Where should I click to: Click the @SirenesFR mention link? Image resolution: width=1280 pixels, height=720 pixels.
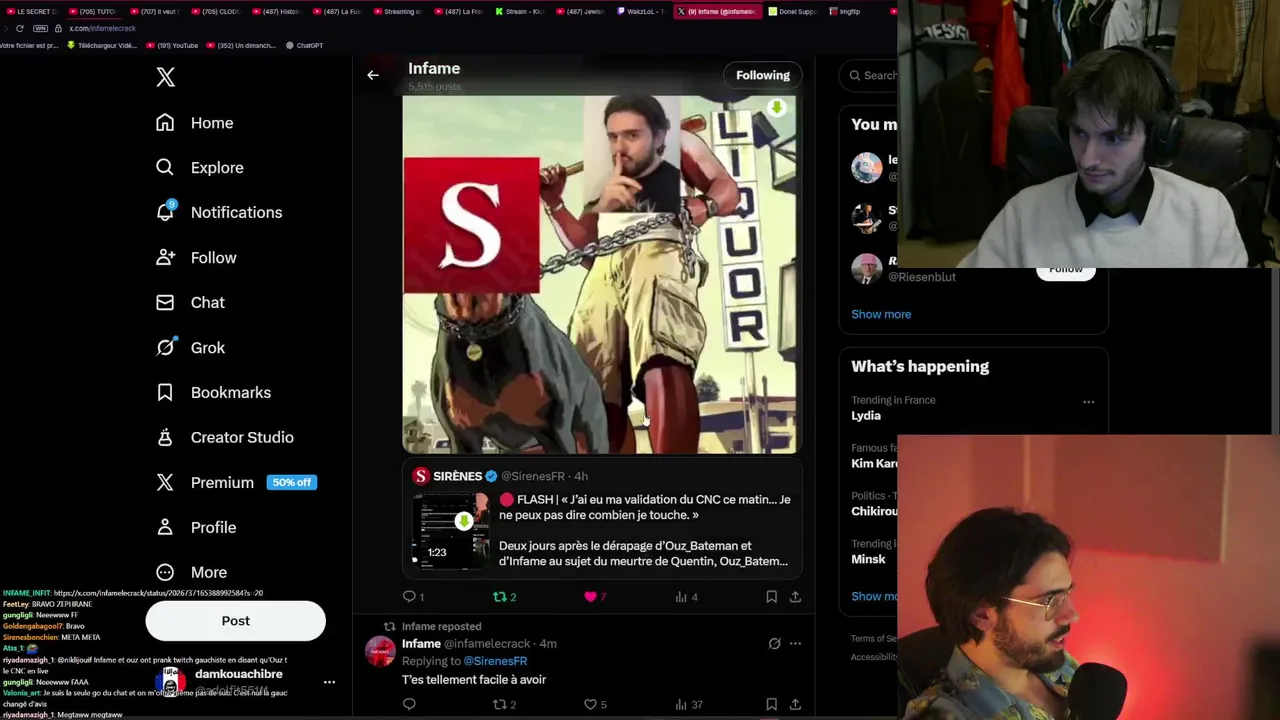[x=495, y=661]
